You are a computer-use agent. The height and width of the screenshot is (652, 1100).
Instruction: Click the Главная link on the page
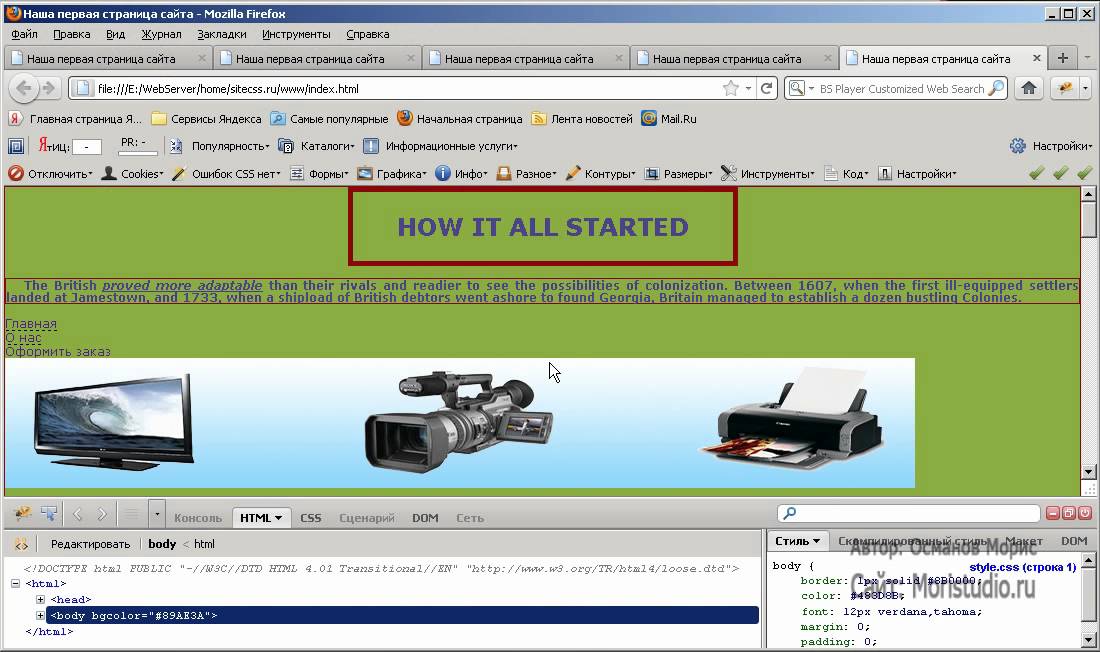tap(31, 324)
